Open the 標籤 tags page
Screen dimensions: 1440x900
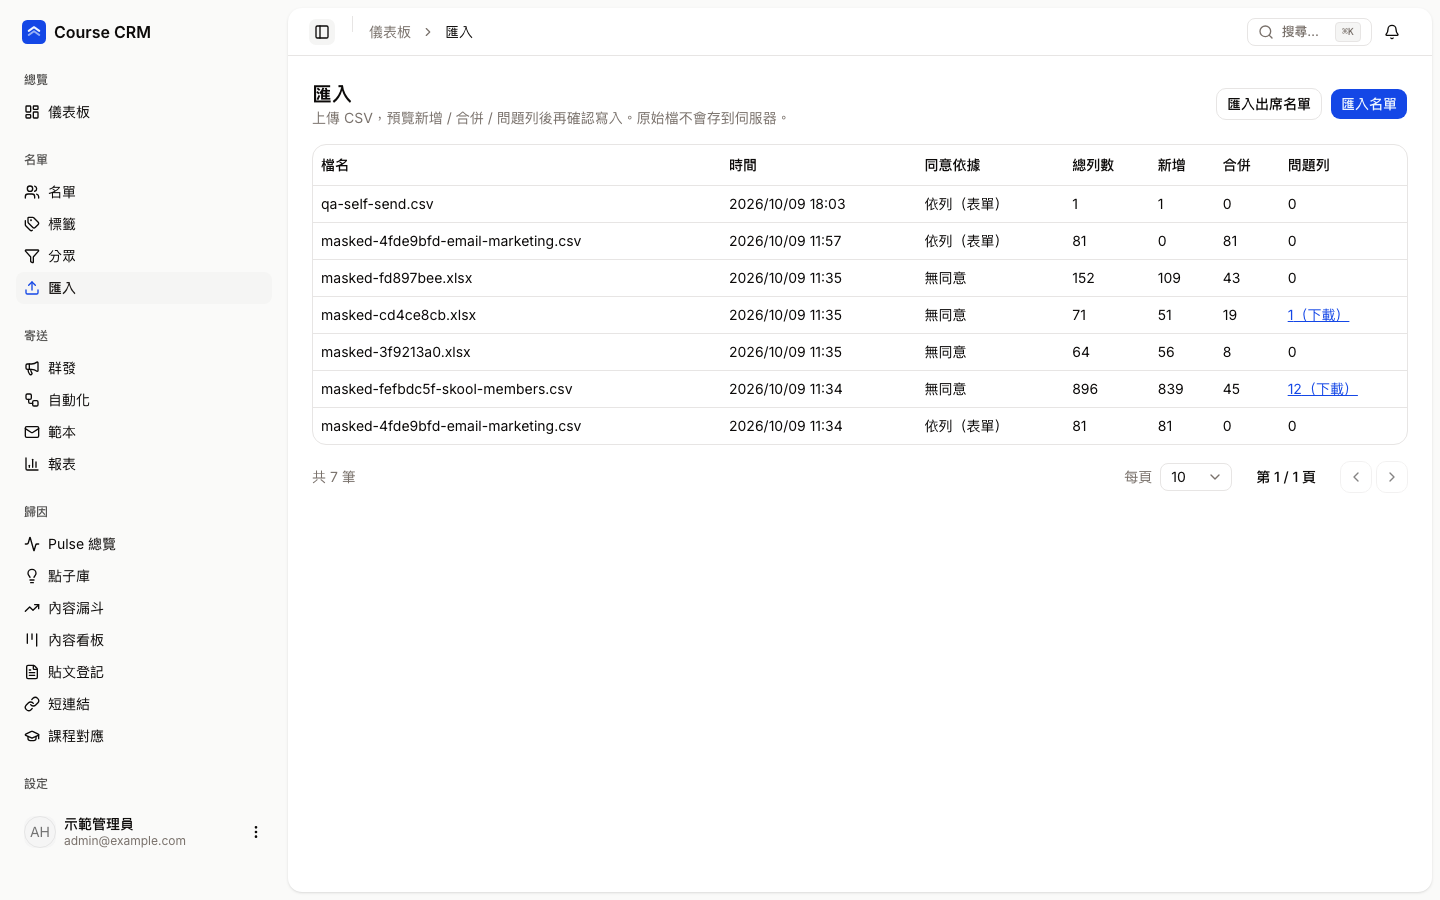[144, 224]
